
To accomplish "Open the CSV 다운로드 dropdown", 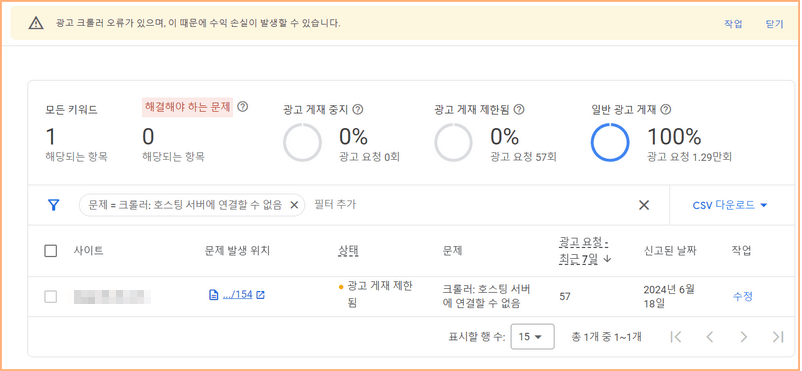I will (730, 205).
